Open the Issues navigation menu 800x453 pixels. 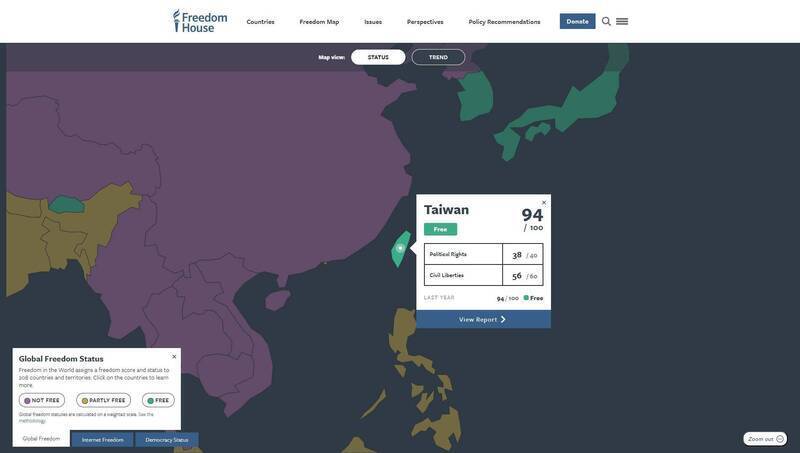coord(373,22)
